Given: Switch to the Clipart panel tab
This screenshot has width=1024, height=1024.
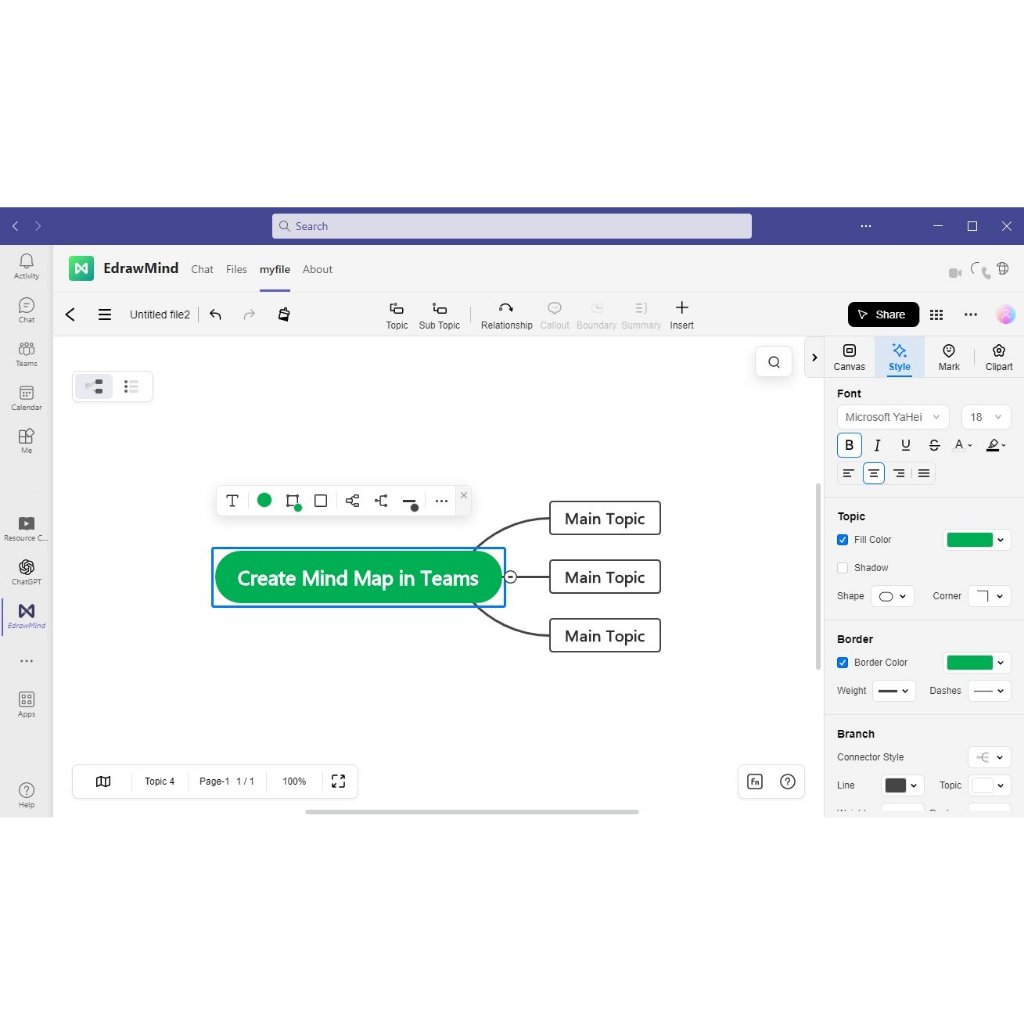Looking at the screenshot, I should coord(999,357).
